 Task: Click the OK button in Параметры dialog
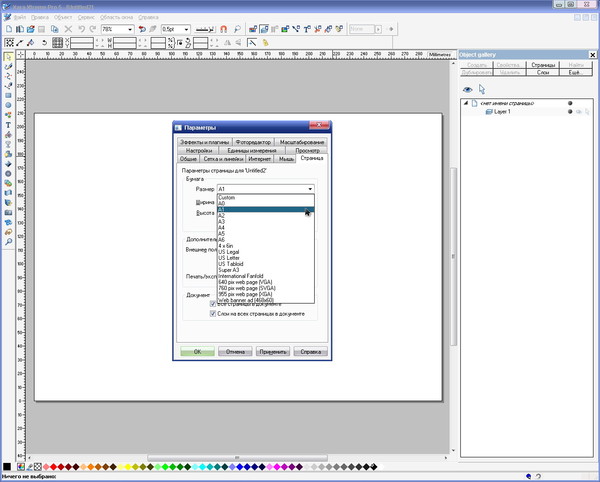pos(197,352)
